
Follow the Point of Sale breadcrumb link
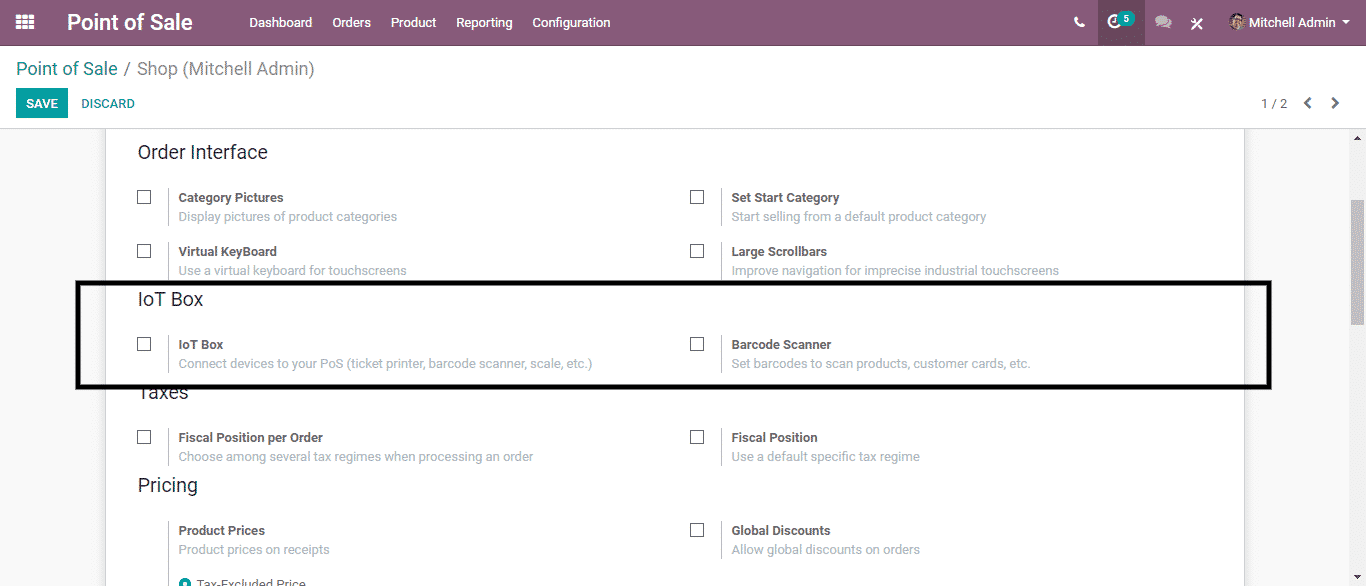(67, 69)
